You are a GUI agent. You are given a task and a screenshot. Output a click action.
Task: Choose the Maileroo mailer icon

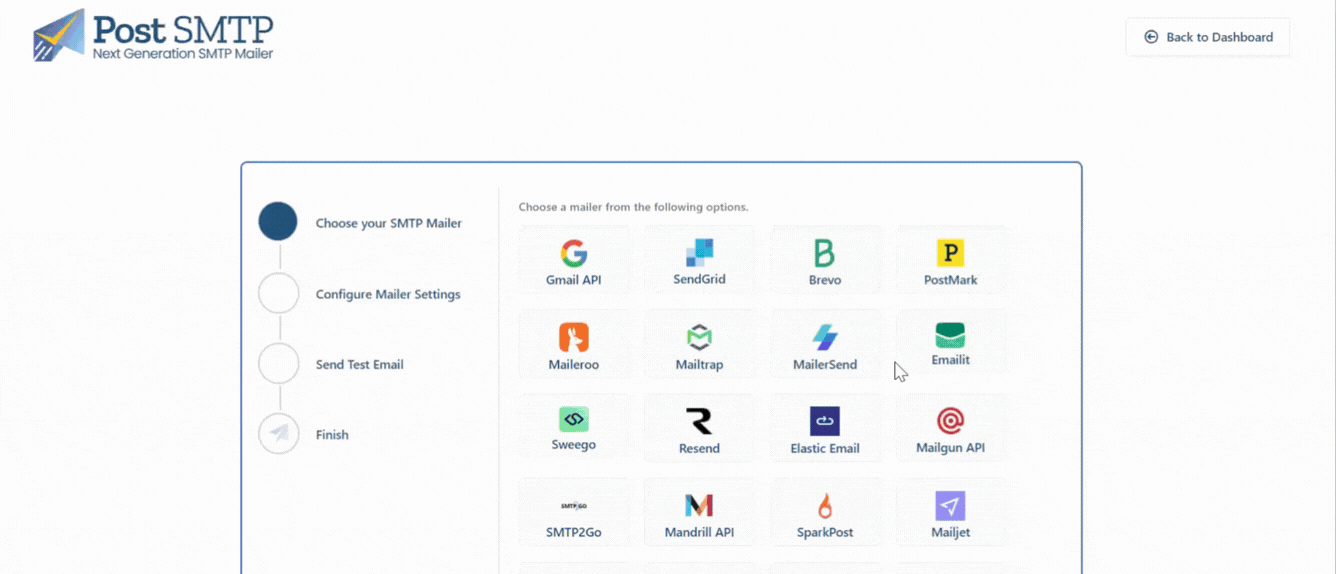point(574,337)
